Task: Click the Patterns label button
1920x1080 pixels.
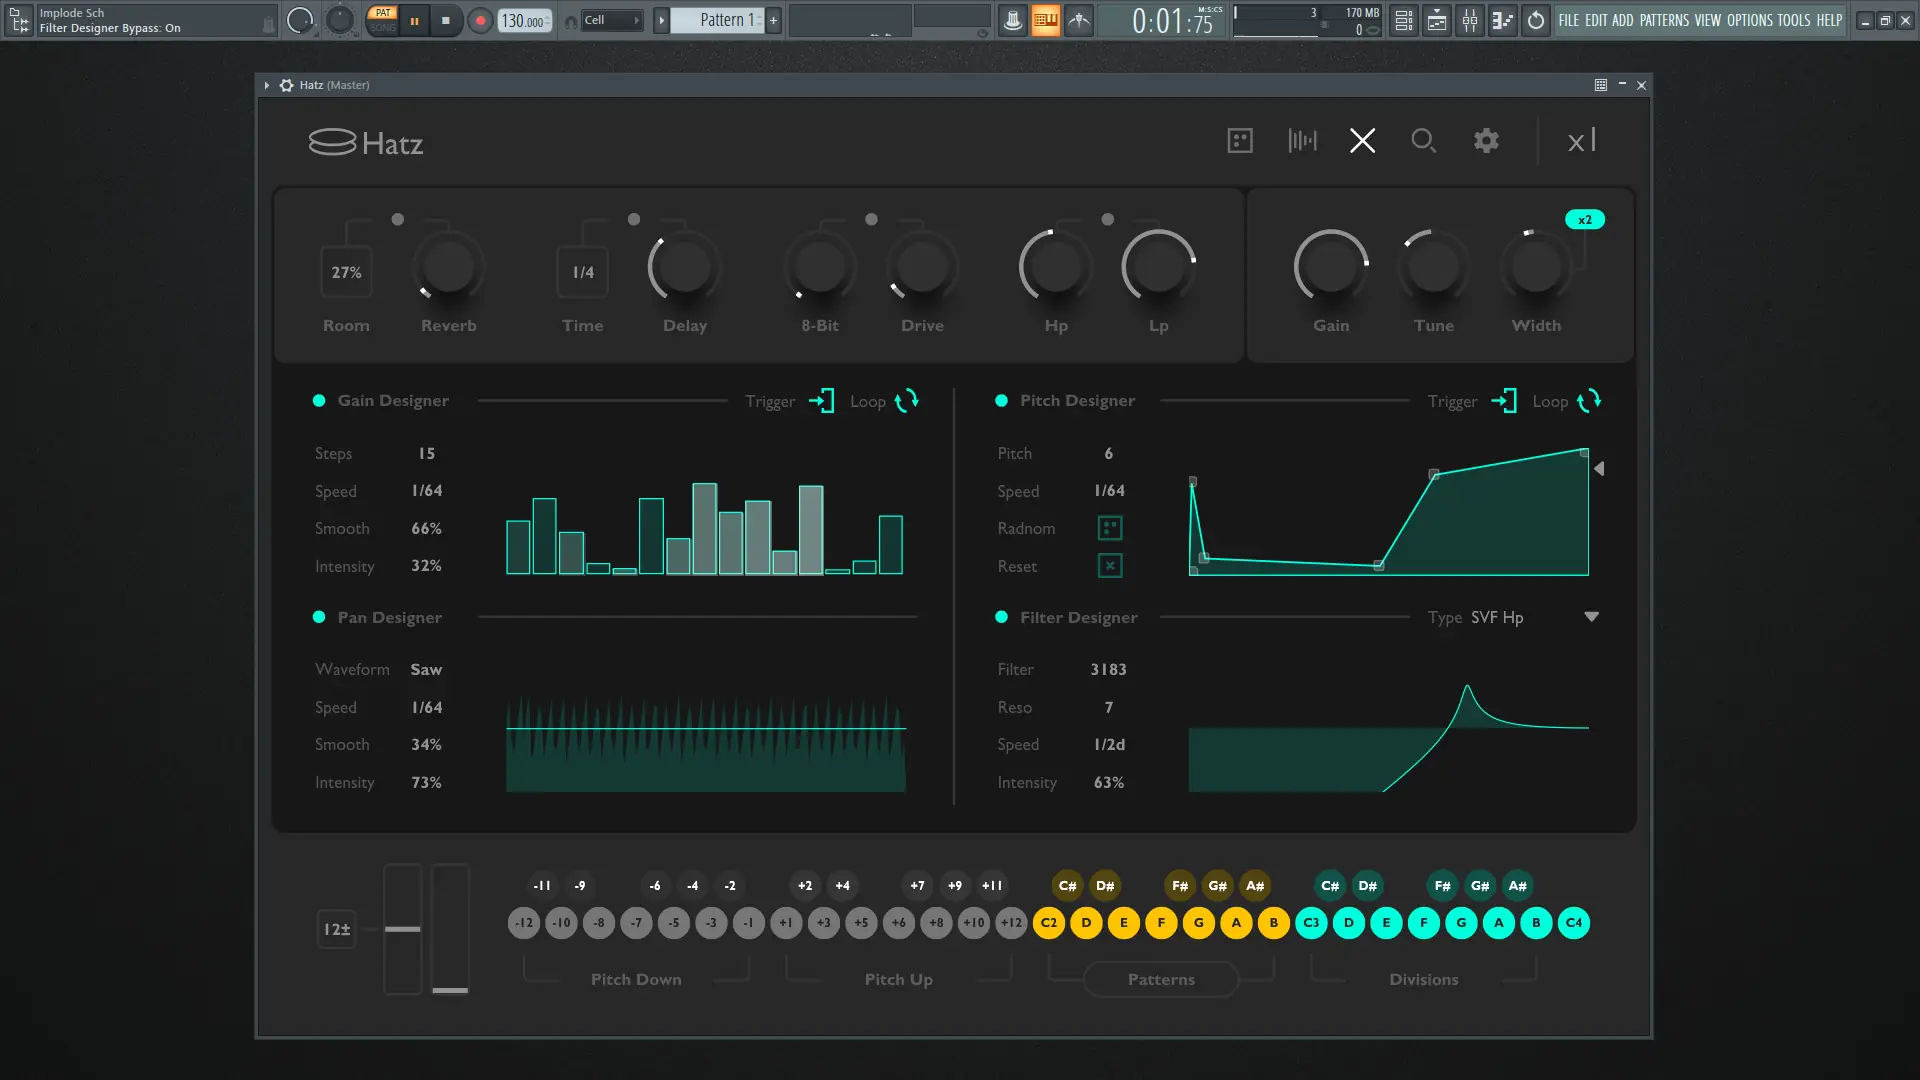Action: point(1161,979)
